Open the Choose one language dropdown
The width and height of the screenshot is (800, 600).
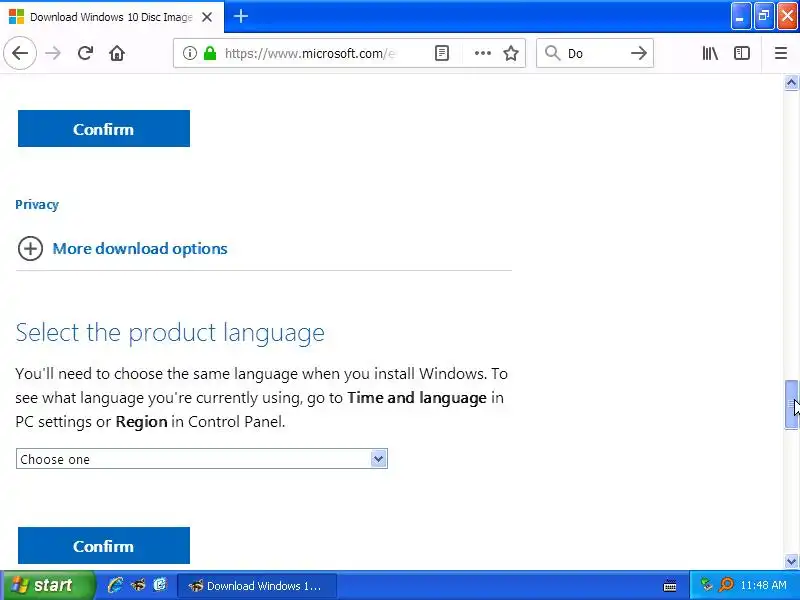click(x=202, y=459)
